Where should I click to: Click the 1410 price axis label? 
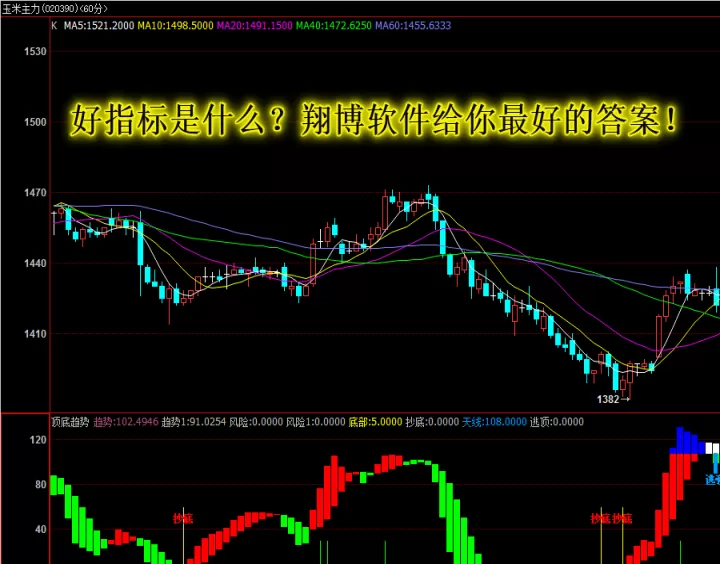click(x=35, y=334)
